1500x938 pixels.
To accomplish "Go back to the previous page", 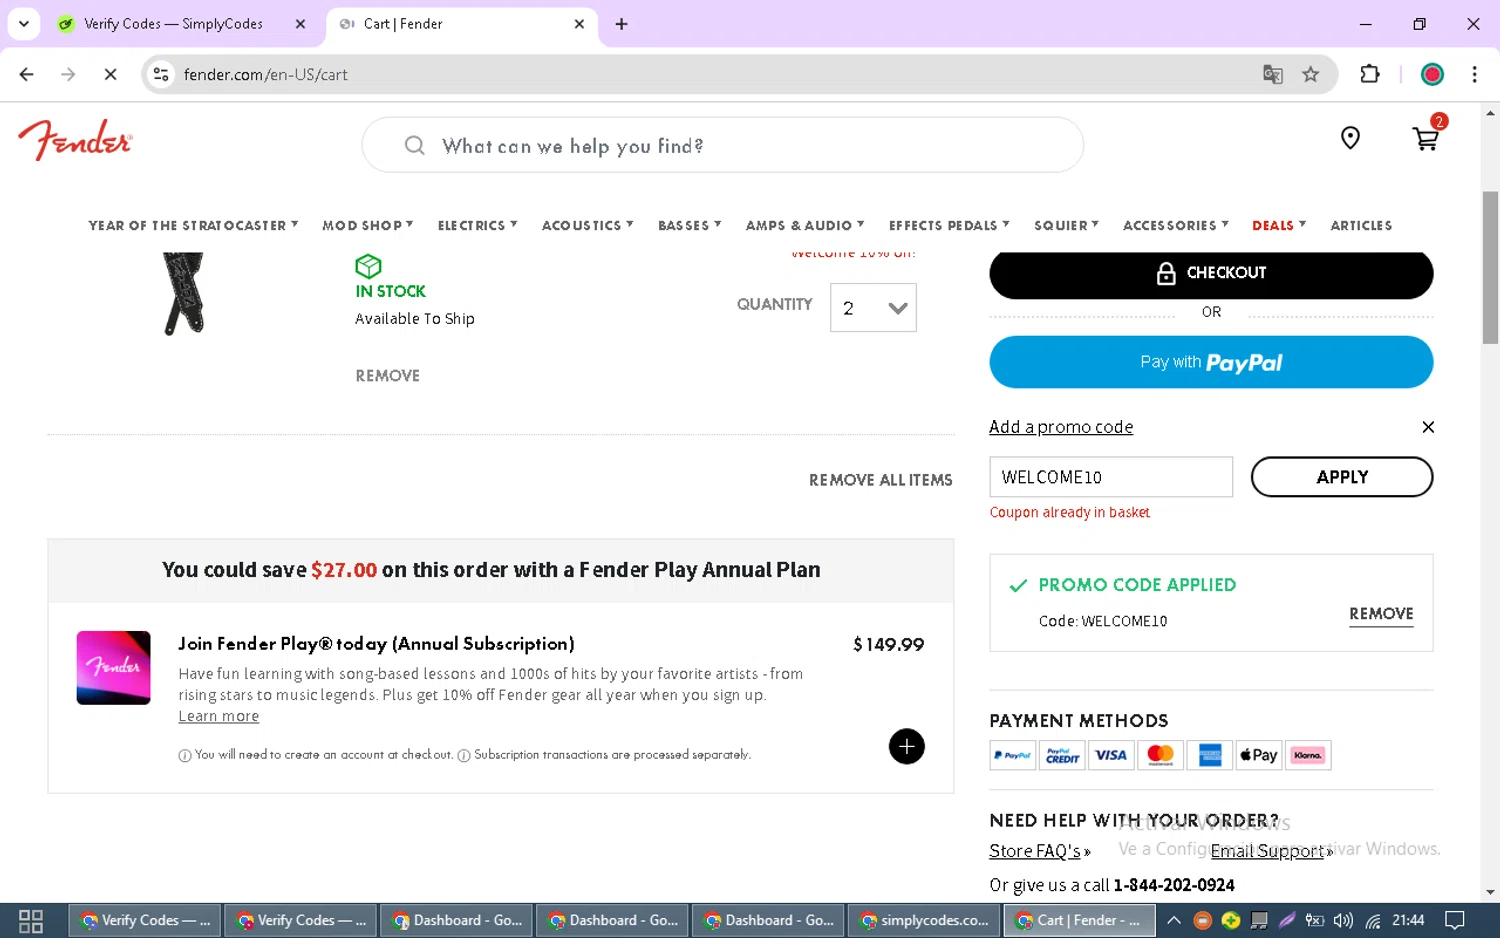I will coord(27,74).
